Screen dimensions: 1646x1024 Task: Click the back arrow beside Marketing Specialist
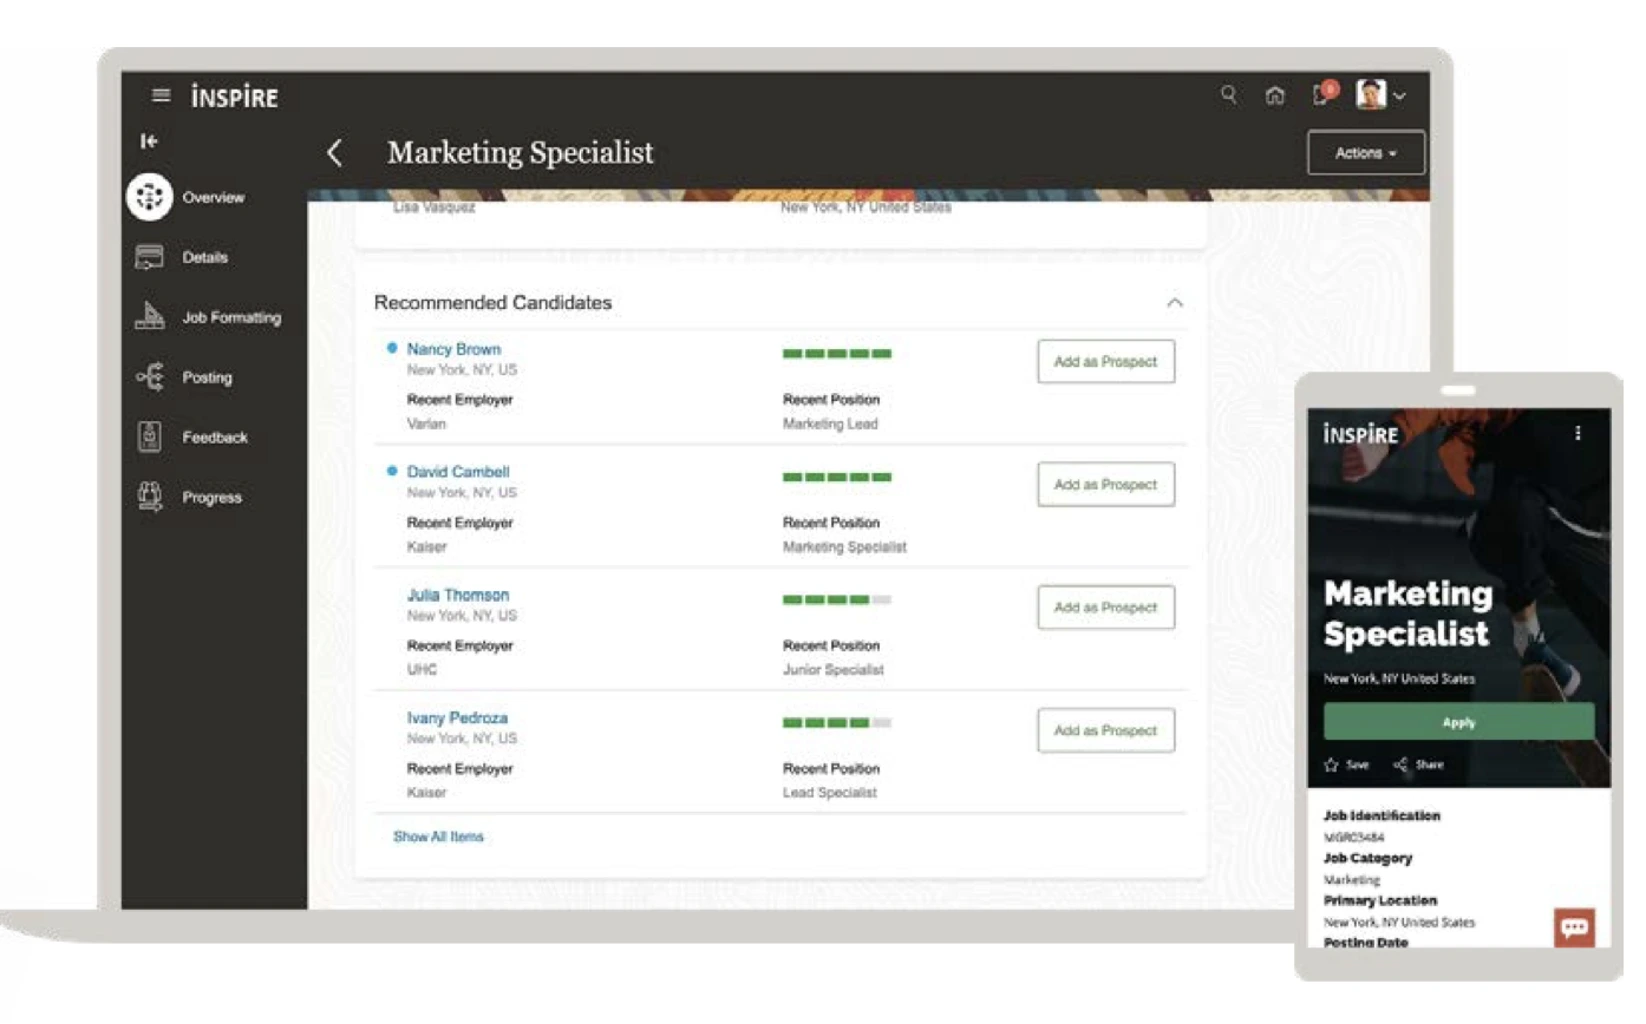coord(335,153)
